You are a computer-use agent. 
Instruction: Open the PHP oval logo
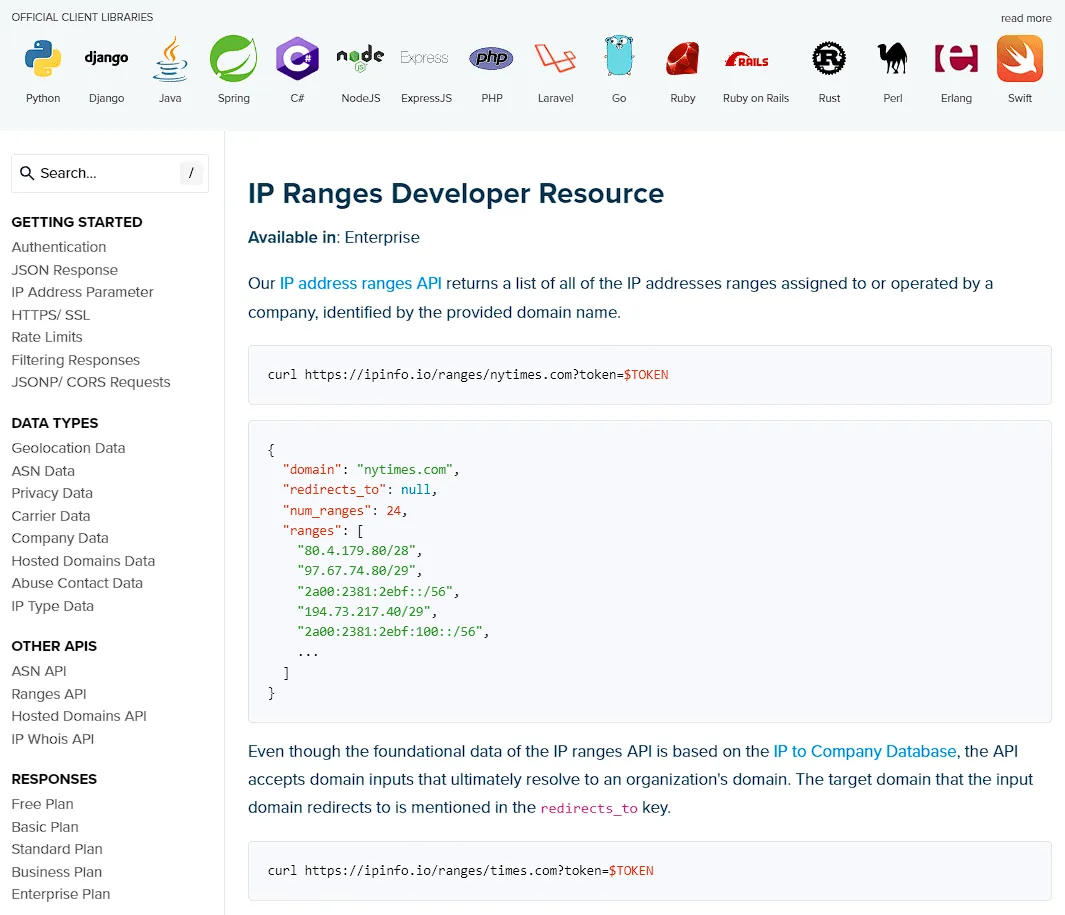[491, 58]
